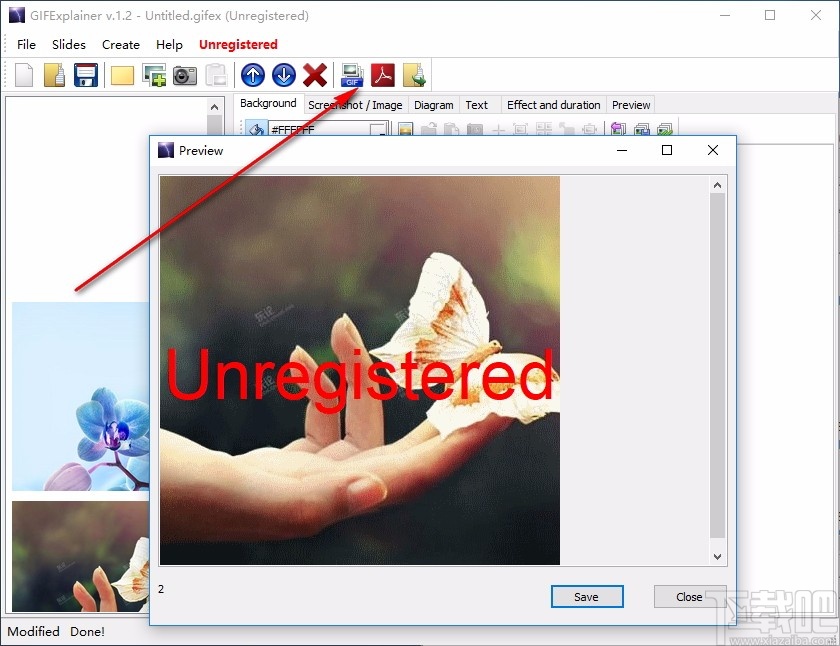Maximize the main GIFExplainer window
This screenshot has height=646, width=840.
[770, 16]
